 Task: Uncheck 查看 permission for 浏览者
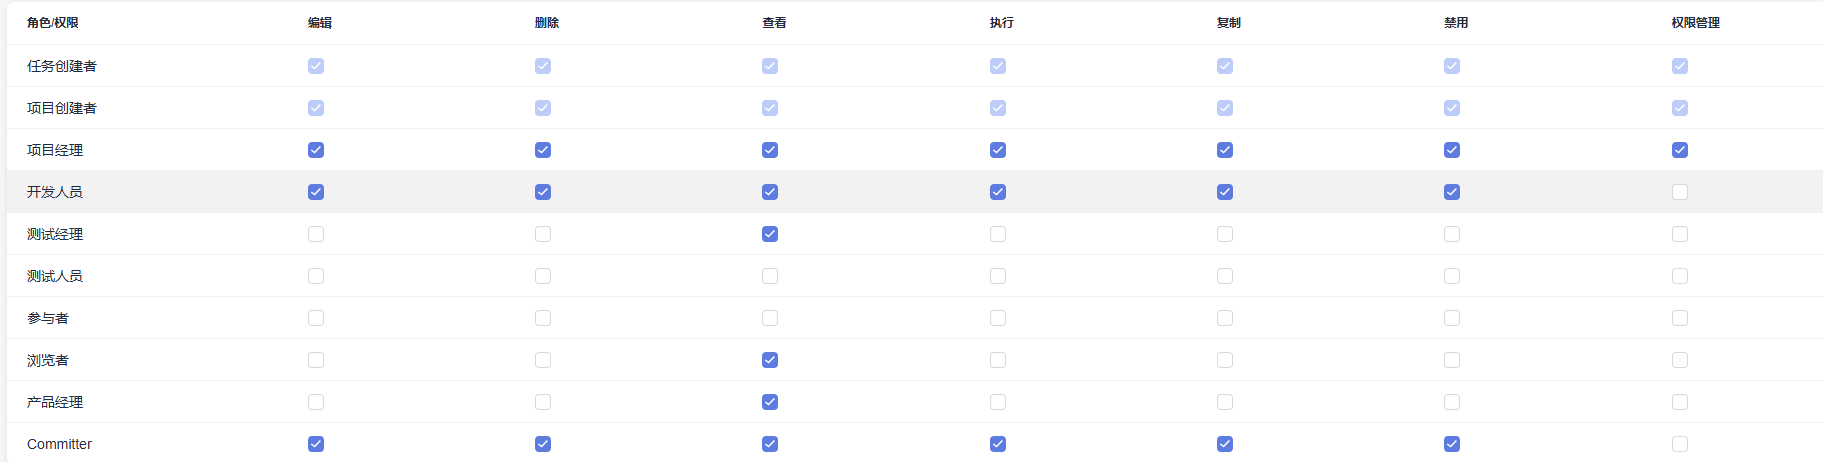pos(770,360)
